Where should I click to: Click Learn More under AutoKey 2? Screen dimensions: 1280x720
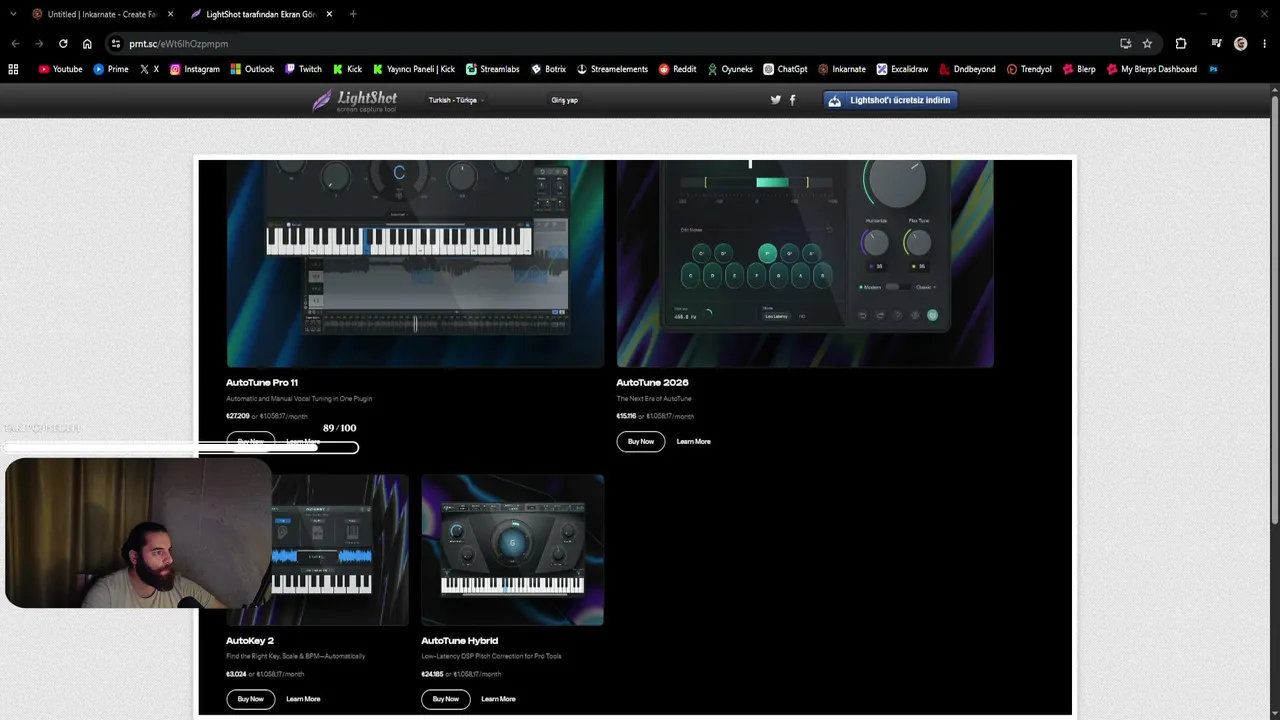tap(303, 699)
